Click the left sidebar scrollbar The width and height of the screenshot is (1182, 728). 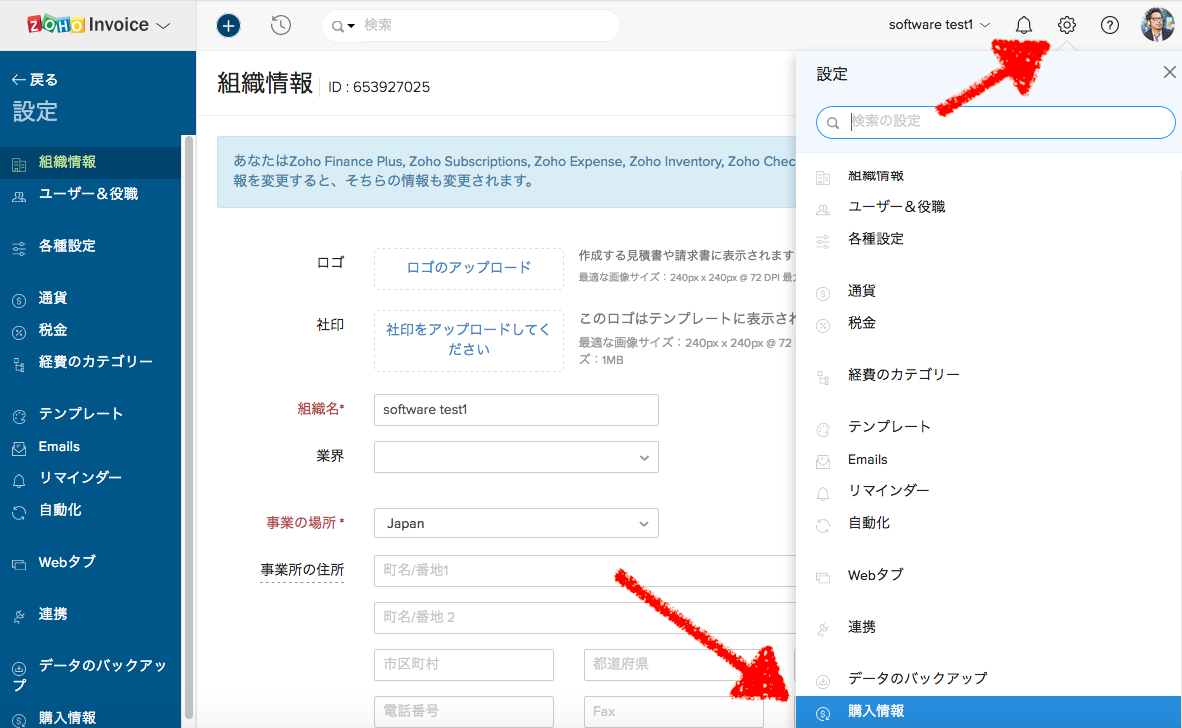[188, 426]
